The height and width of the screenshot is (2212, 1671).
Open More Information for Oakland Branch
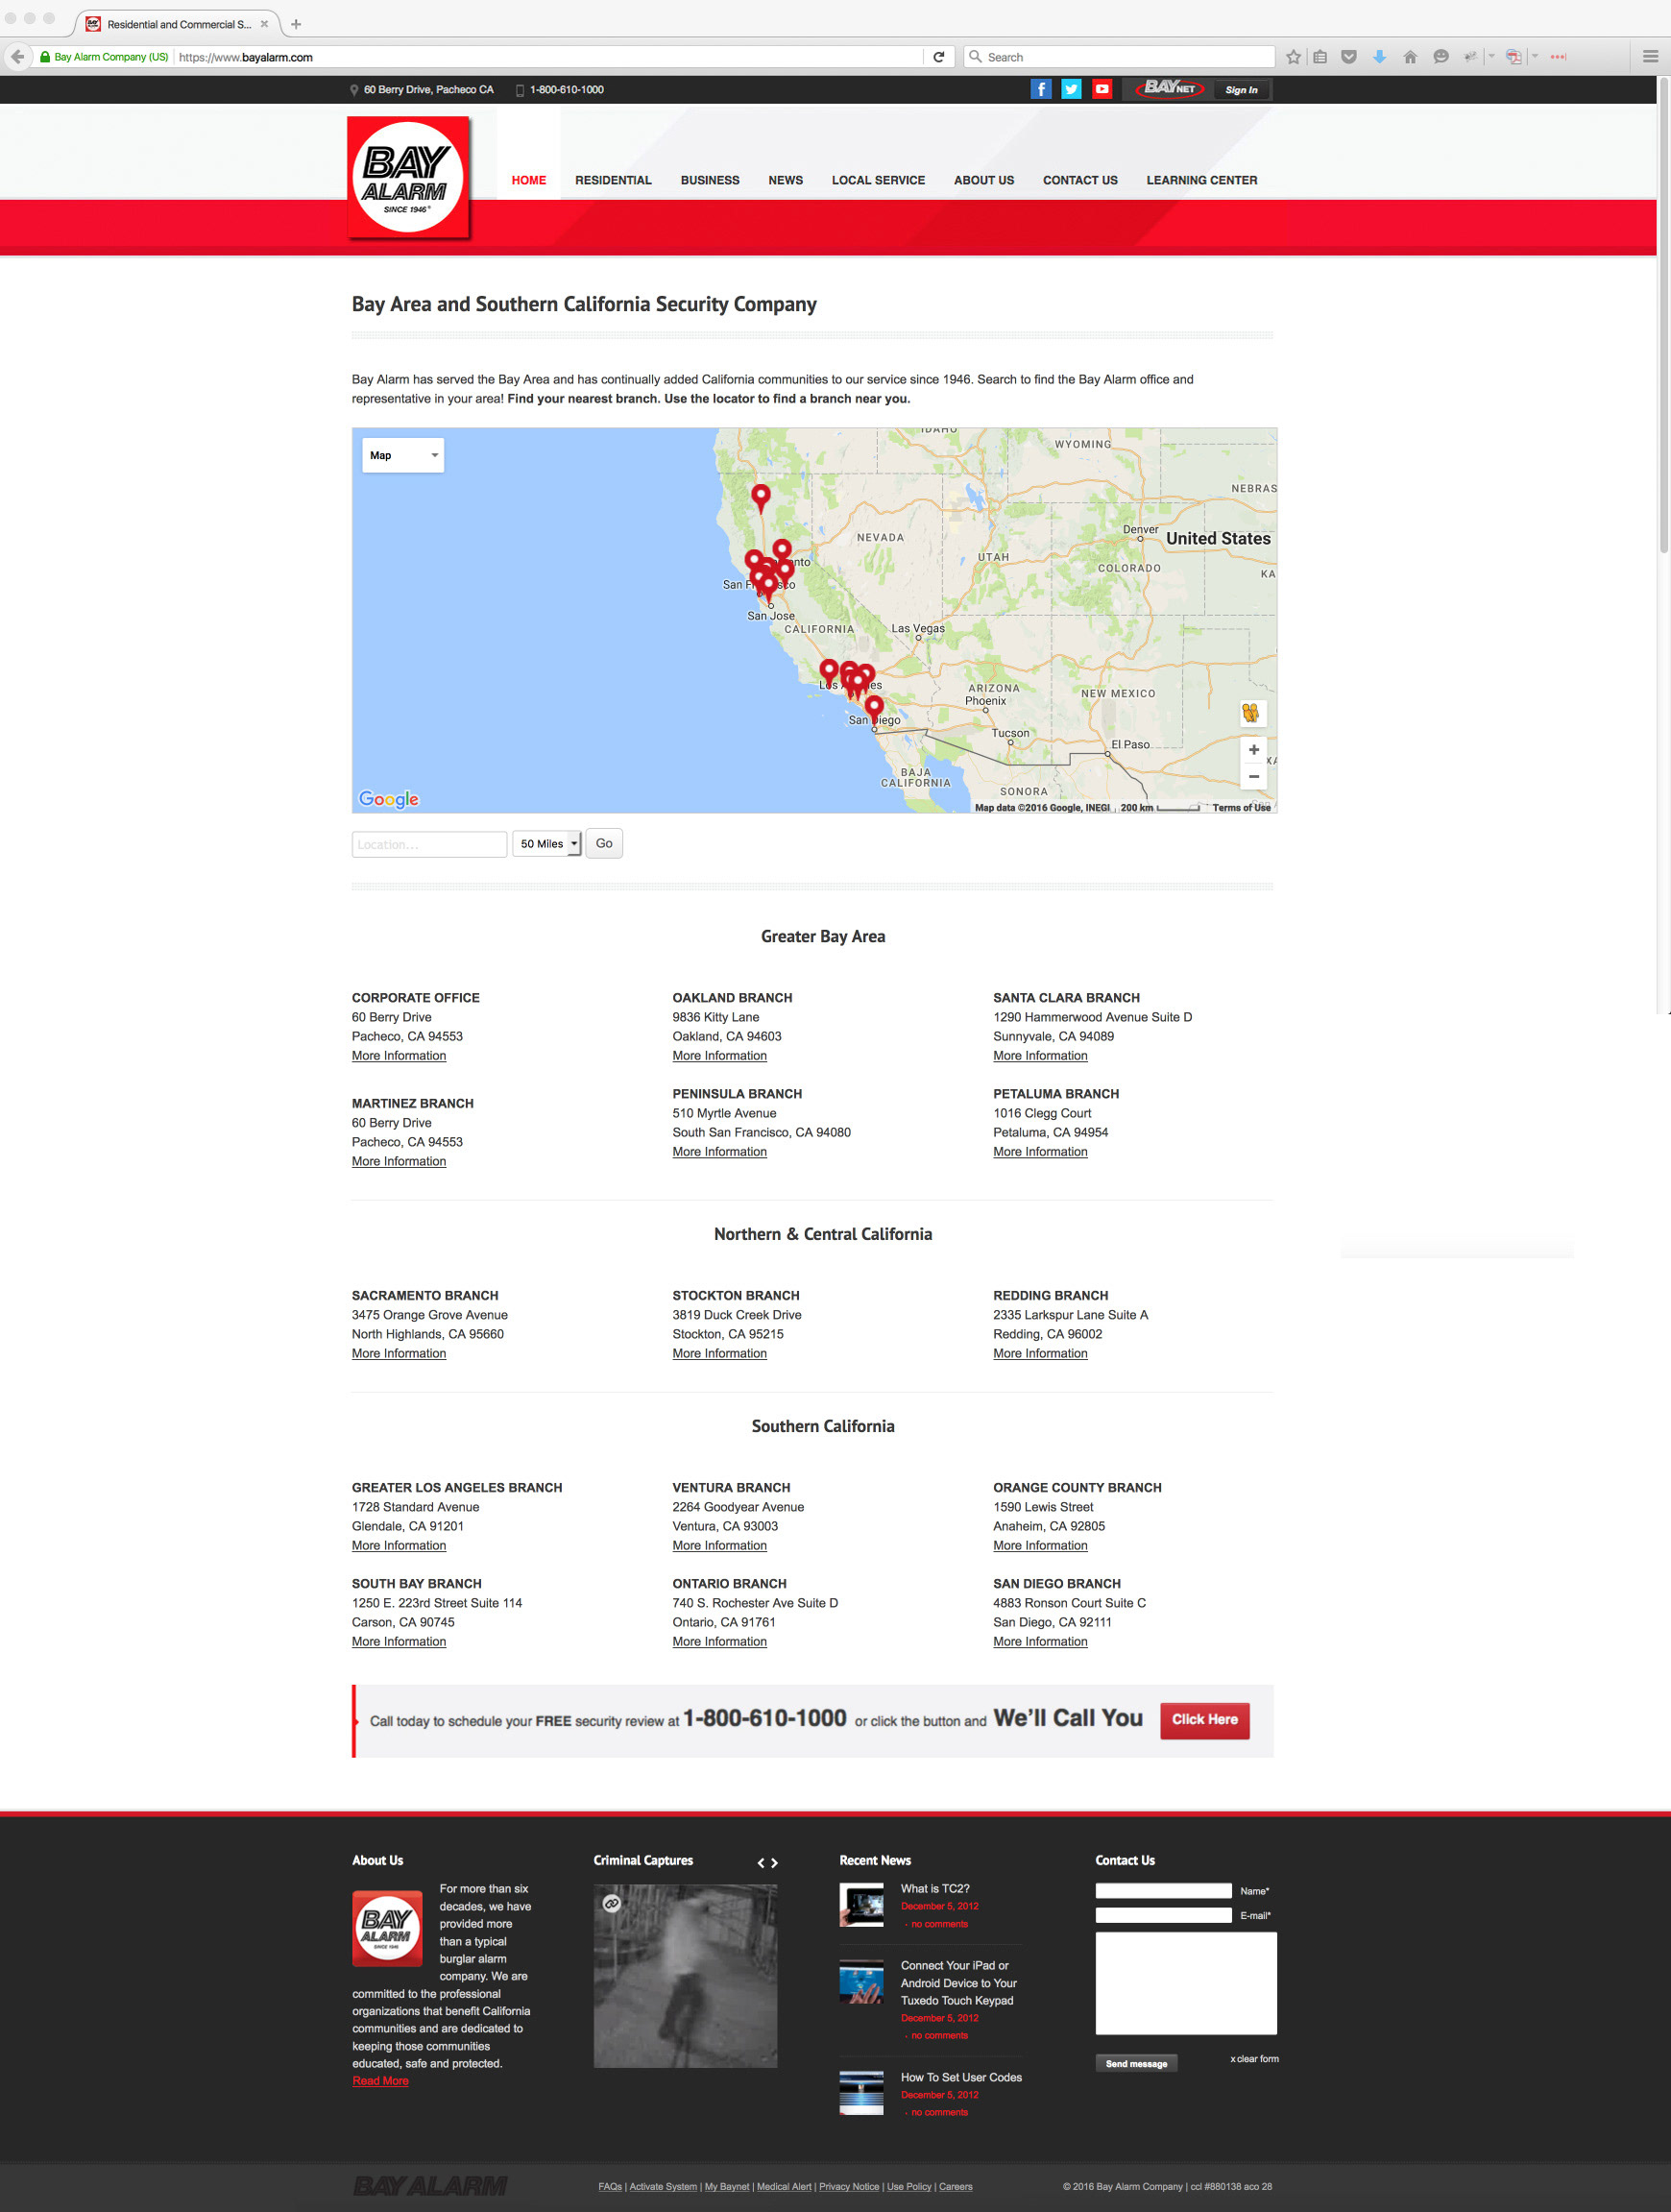(719, 1056)
